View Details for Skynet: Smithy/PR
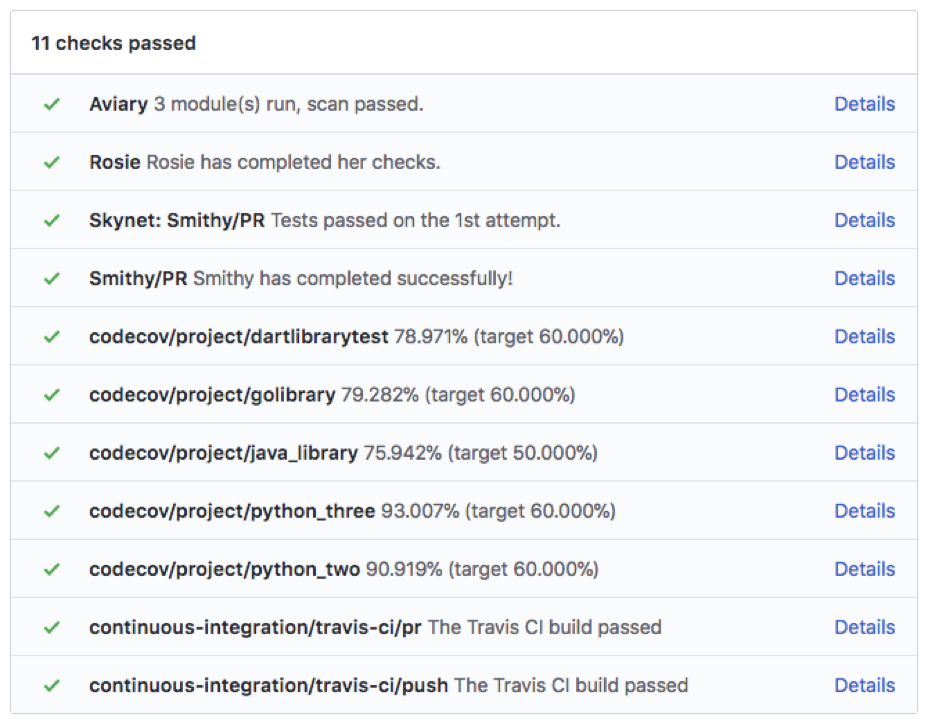 click(x=865, y=220)
